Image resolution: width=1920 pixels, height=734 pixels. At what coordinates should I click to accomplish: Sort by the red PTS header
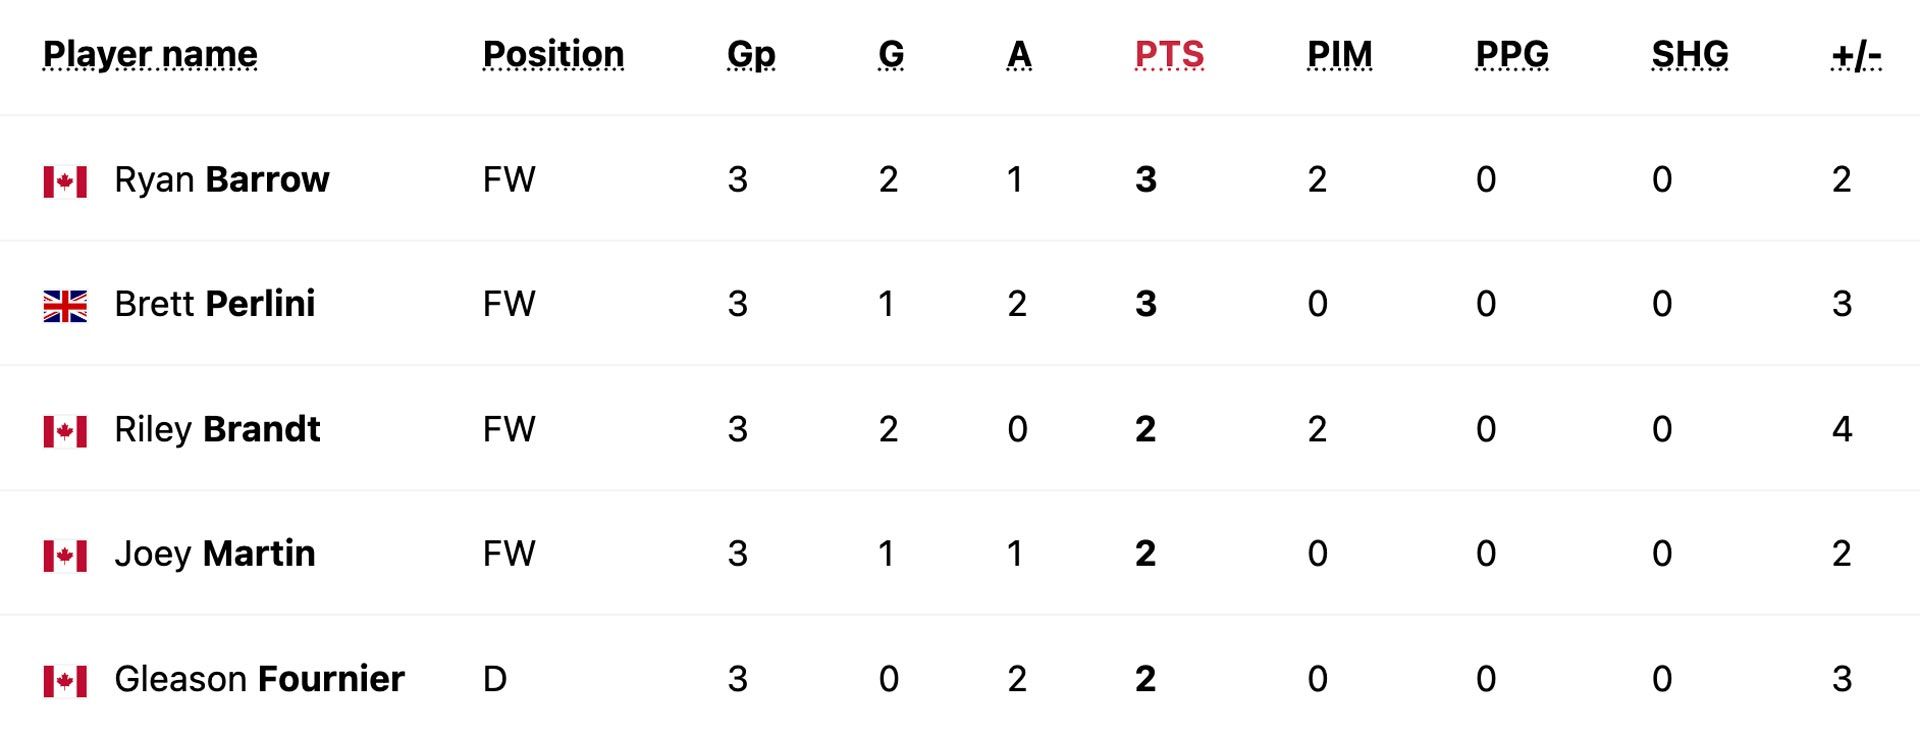pyautogui.click(x=1169, y=54)
